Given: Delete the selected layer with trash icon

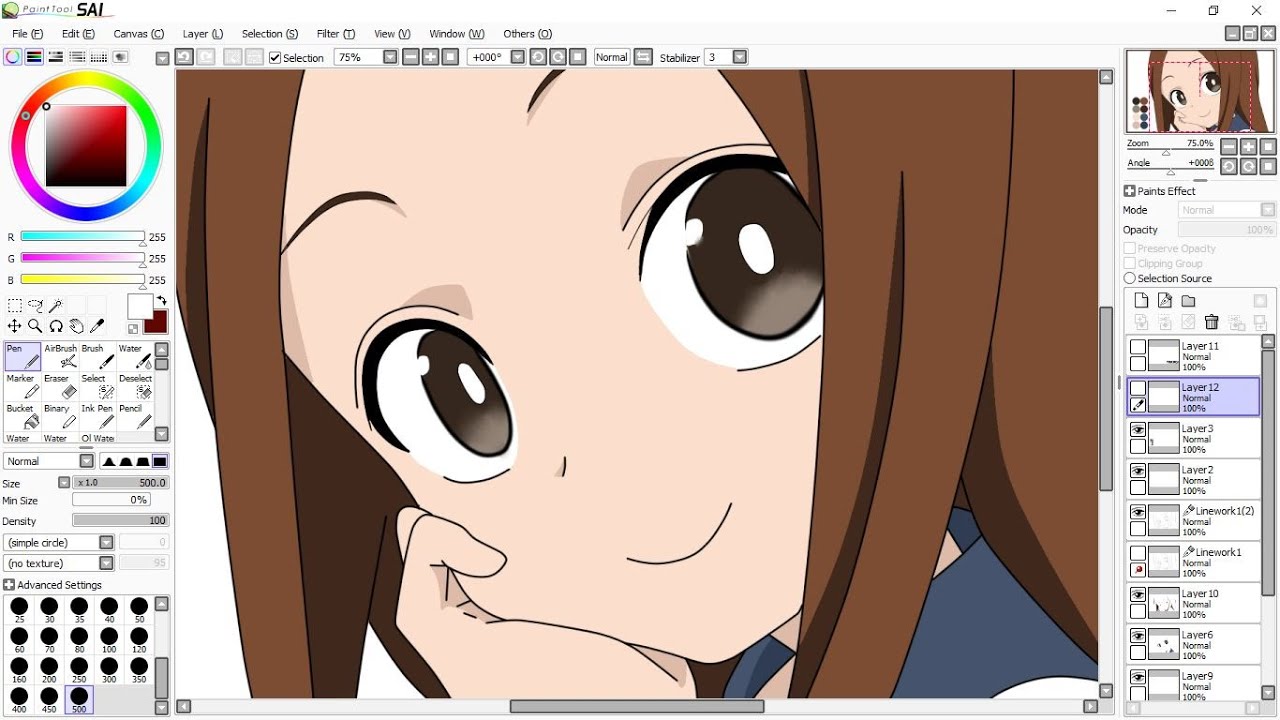Looking at the screenshot, I should tap(1212, 322).
